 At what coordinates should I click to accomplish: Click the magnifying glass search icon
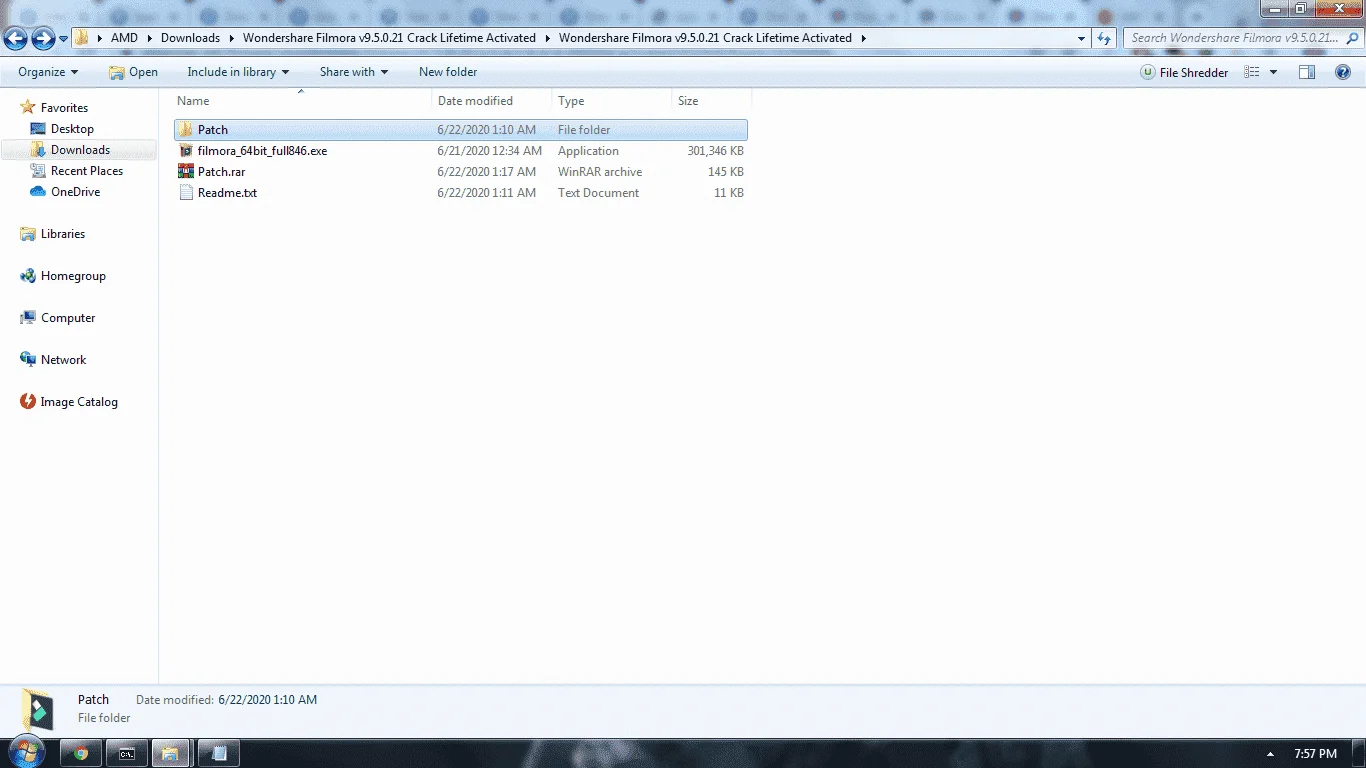pos(1351,38)
